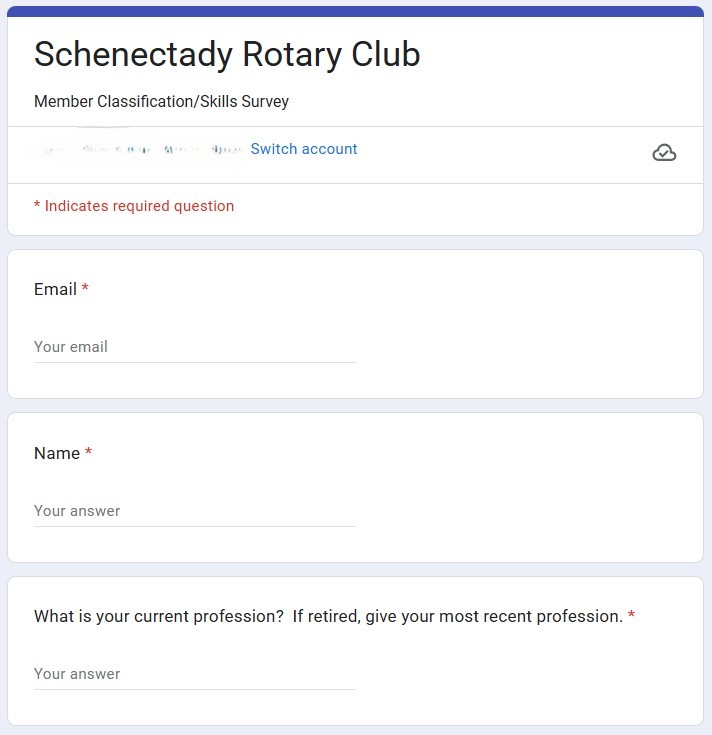Click the cloud draft-saved icon
The width and height of the screenshot is (712, 735).
tap(664, 152)
